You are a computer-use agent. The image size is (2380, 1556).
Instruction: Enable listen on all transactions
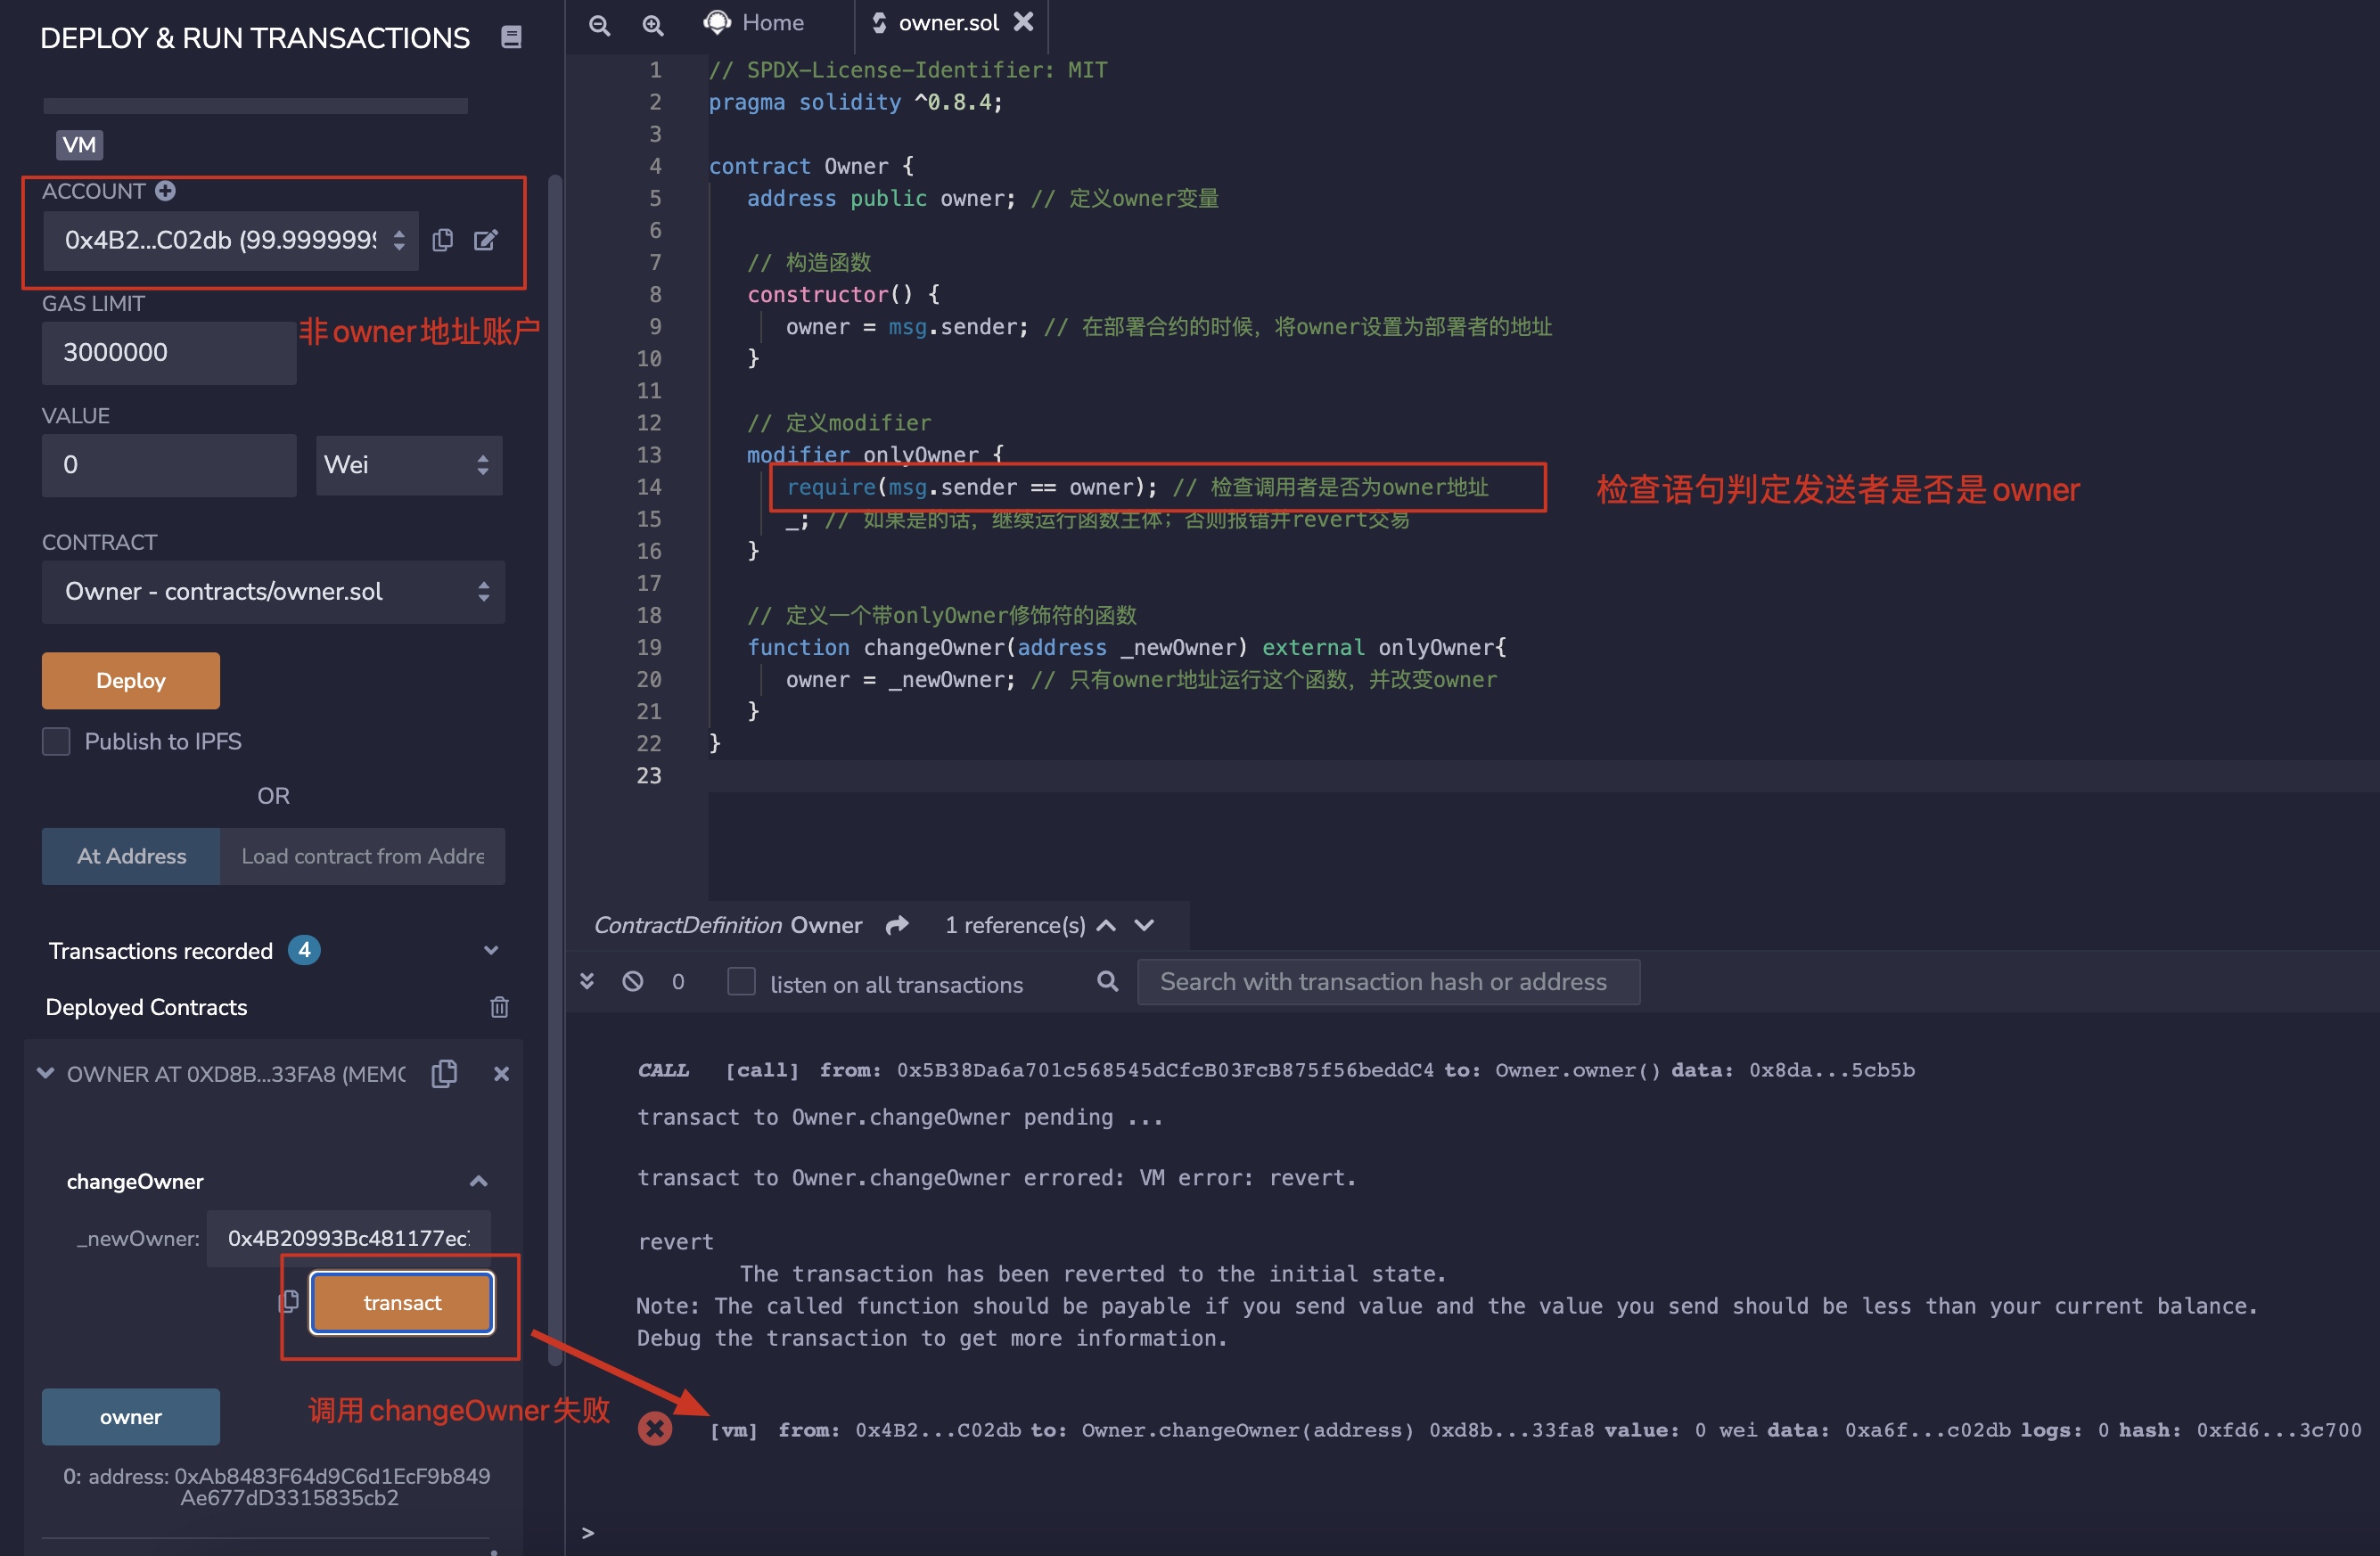tap(741, 982)
